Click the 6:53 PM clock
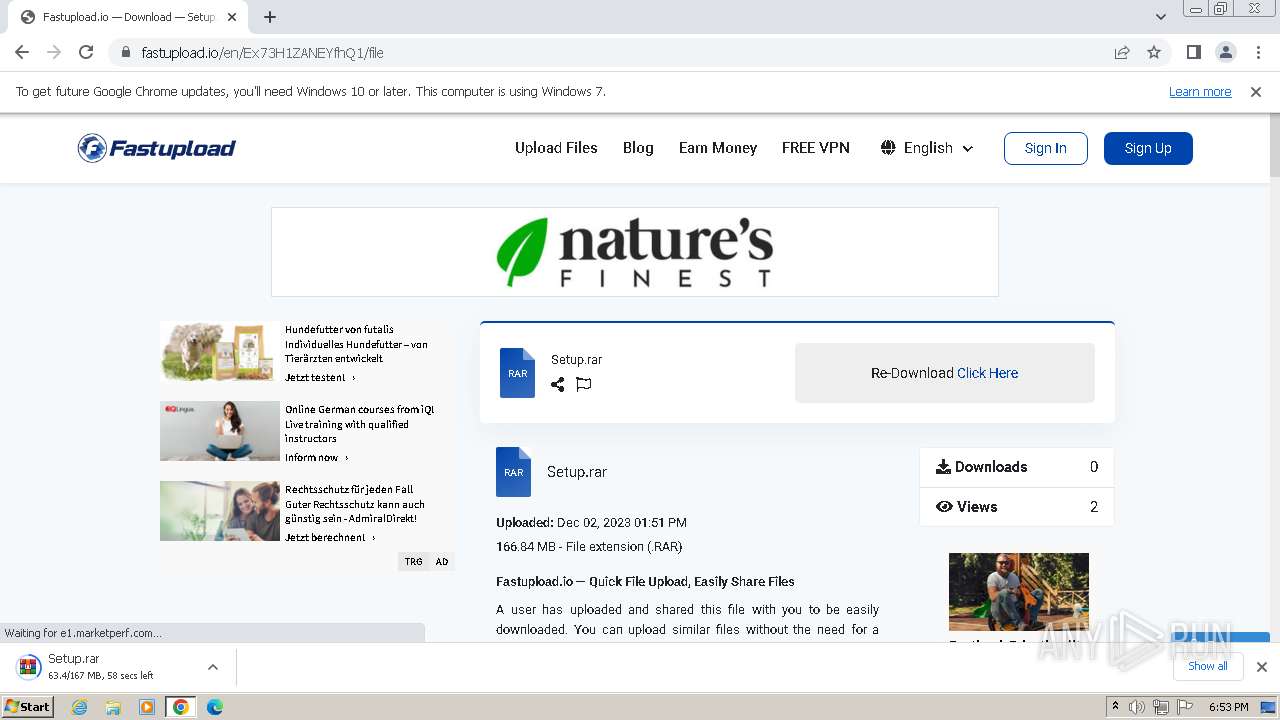The width and height of the screenshot is (1280, 720). pyautogui.click(x=1229, y=707)
